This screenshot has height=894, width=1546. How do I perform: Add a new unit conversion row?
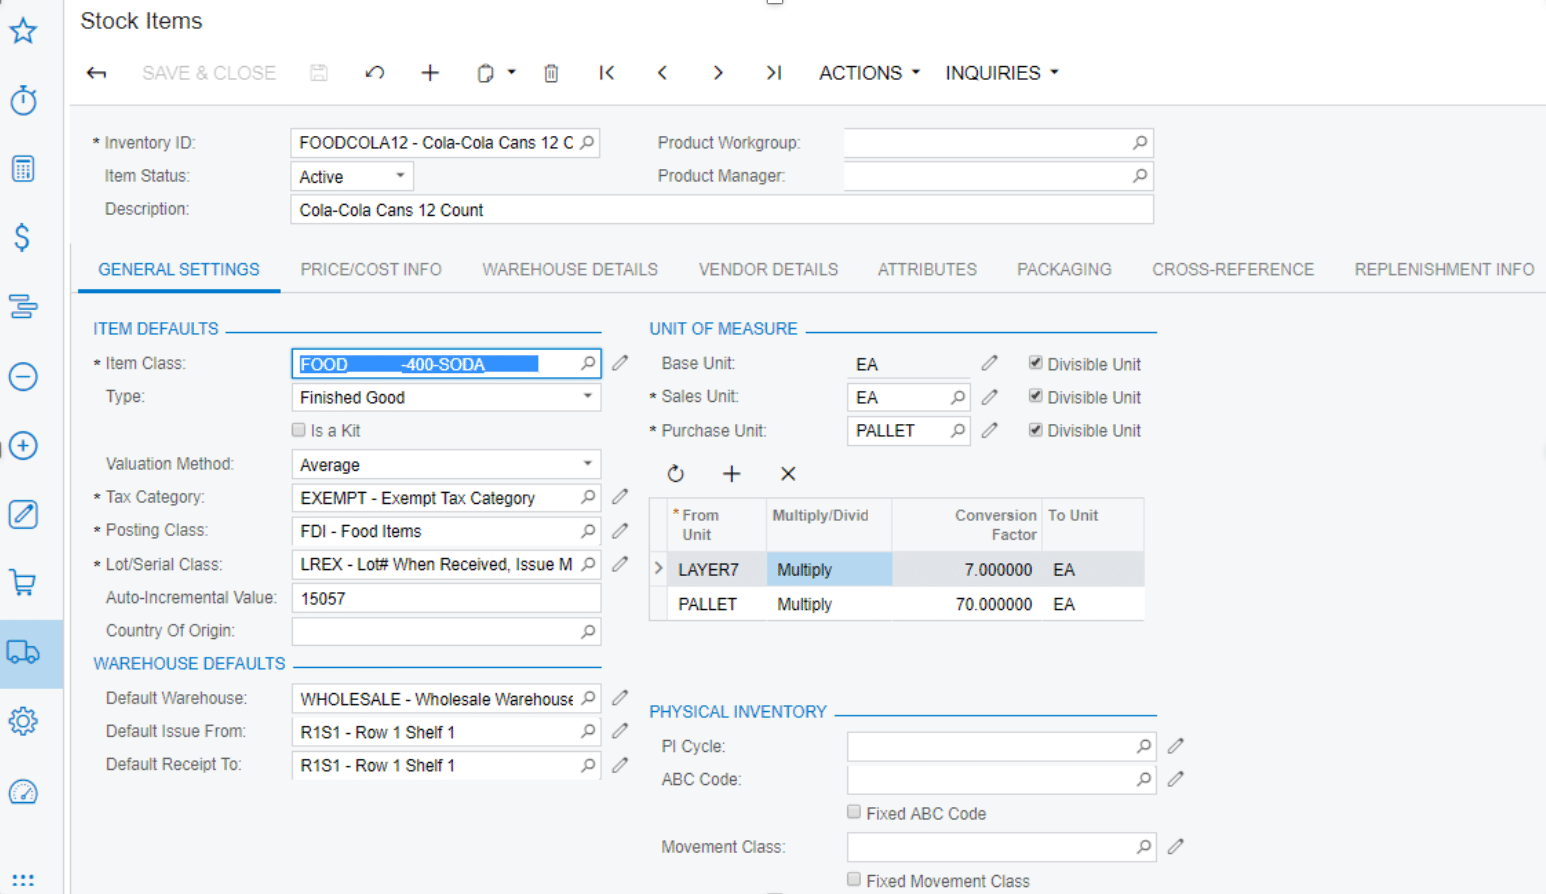(732, 473)
